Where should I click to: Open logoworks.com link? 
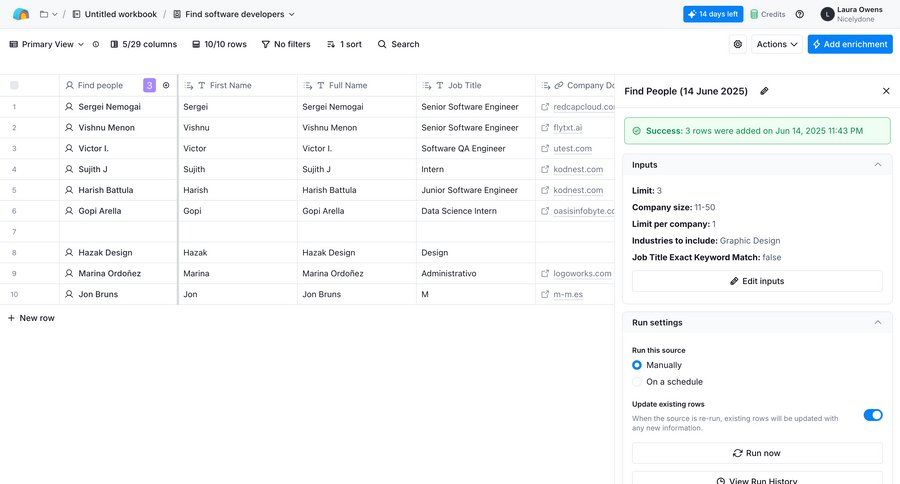(x=582, y=273)
